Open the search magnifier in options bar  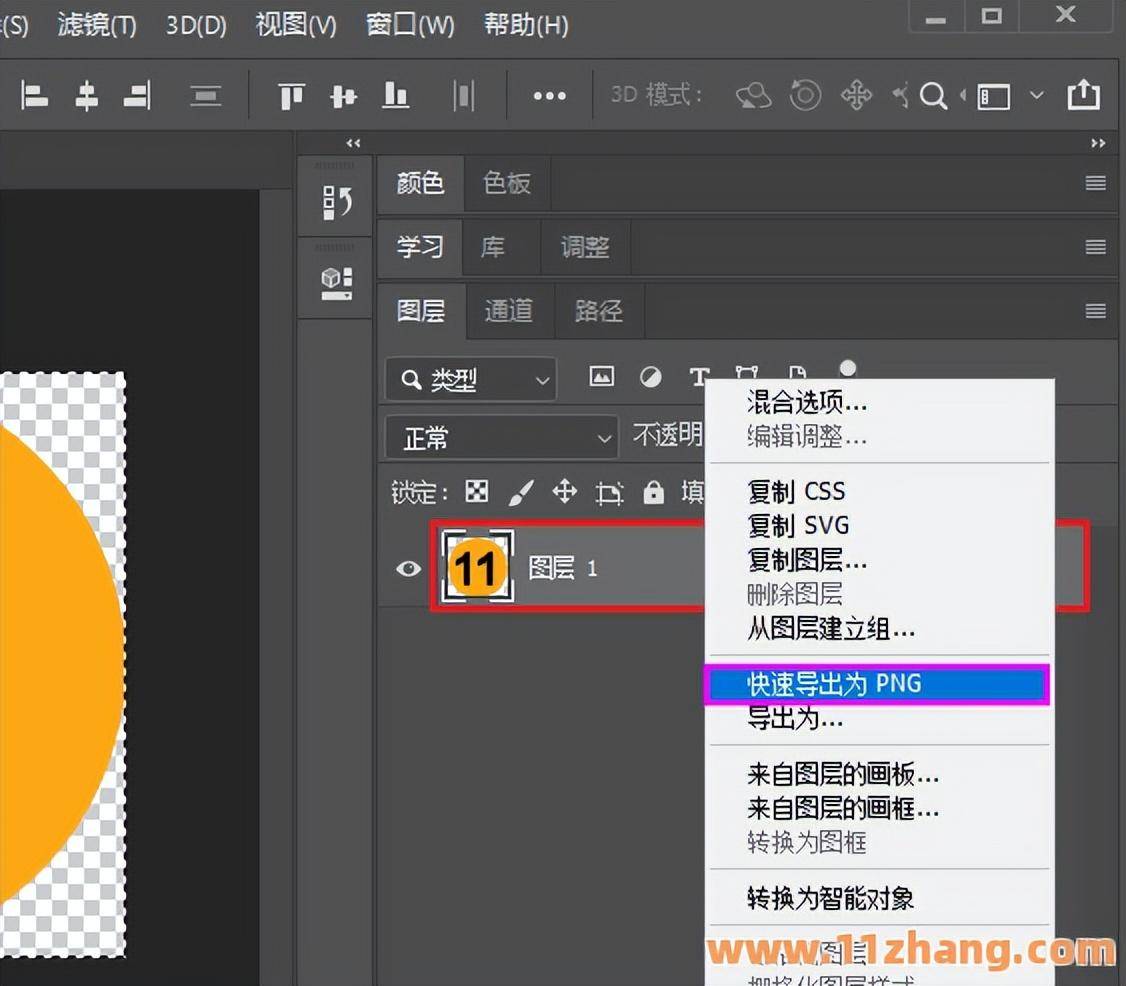tap(933, 95)
